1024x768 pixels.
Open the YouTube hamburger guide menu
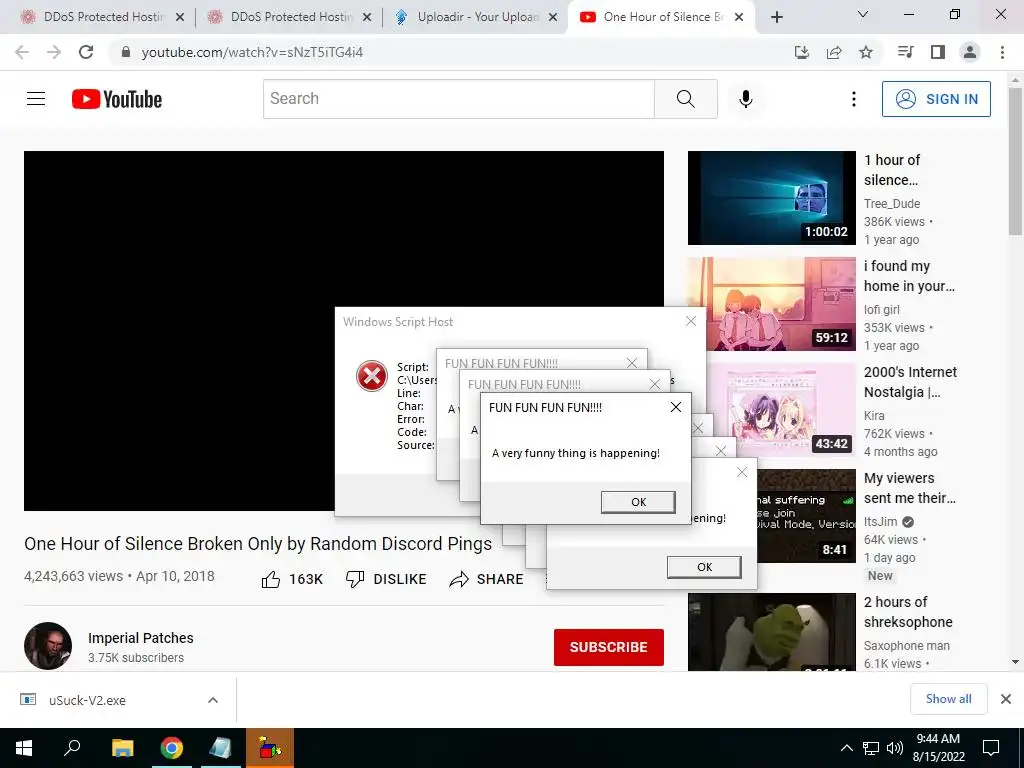click(x=36, y=99)
